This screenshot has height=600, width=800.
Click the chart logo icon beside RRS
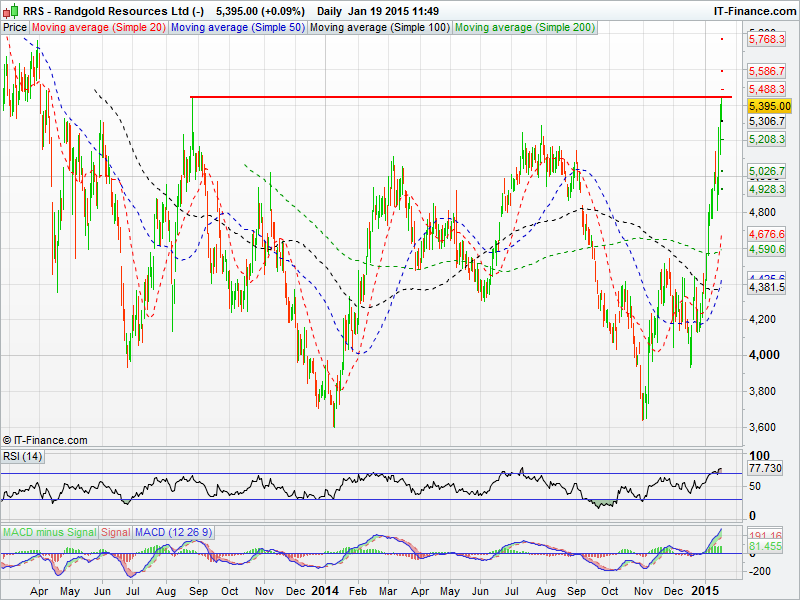11,10
